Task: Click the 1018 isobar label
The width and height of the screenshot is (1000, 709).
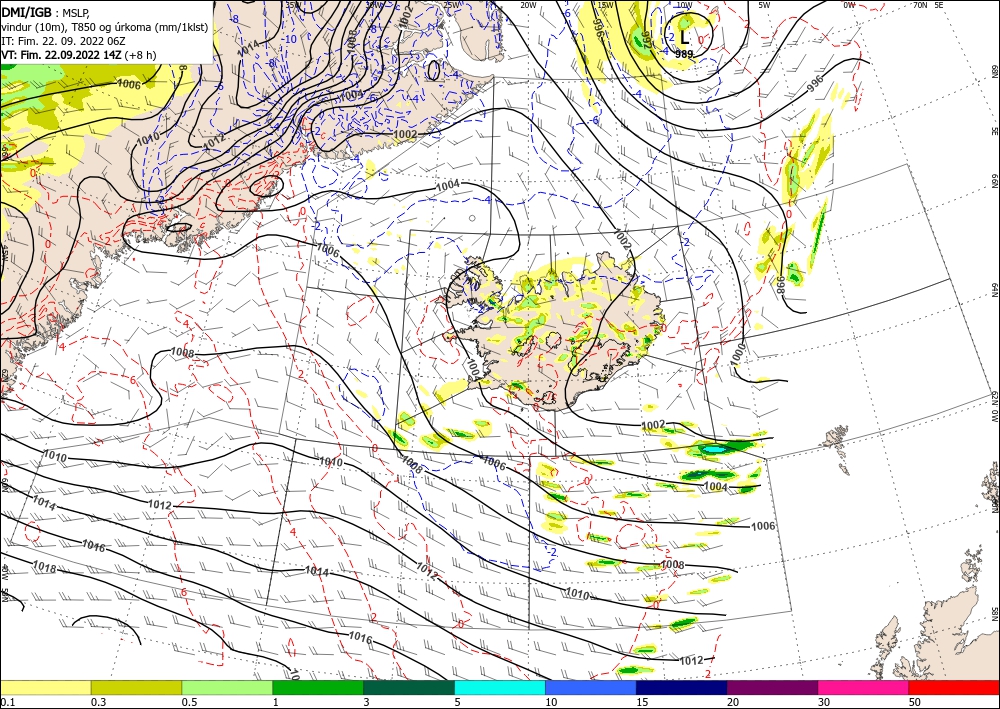Action: point(44,566)
